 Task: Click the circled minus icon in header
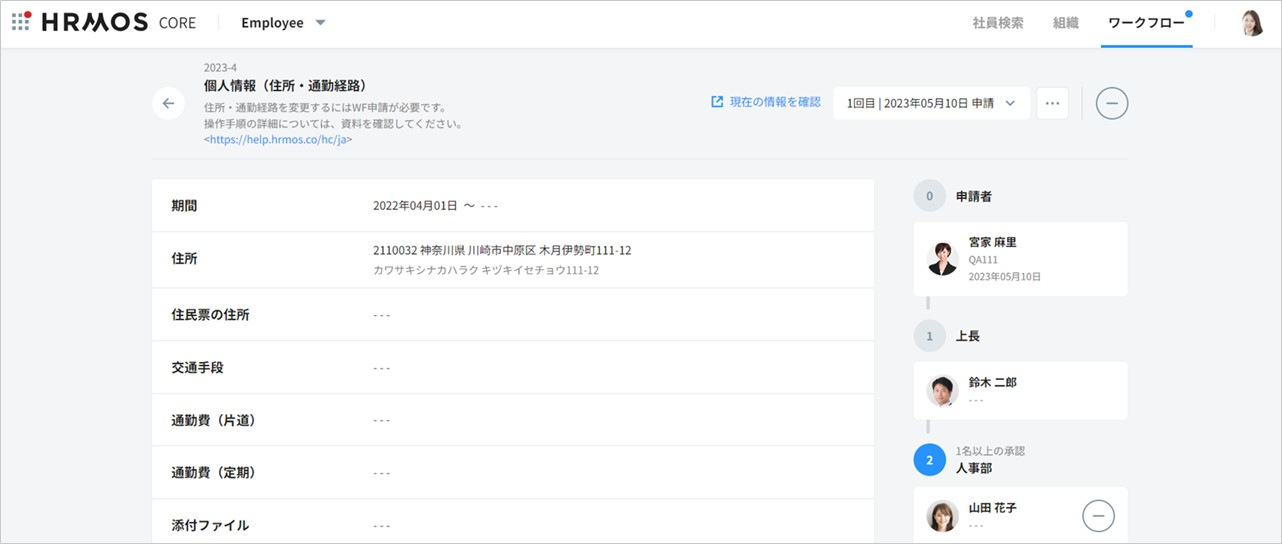(x=1112, y=103)
